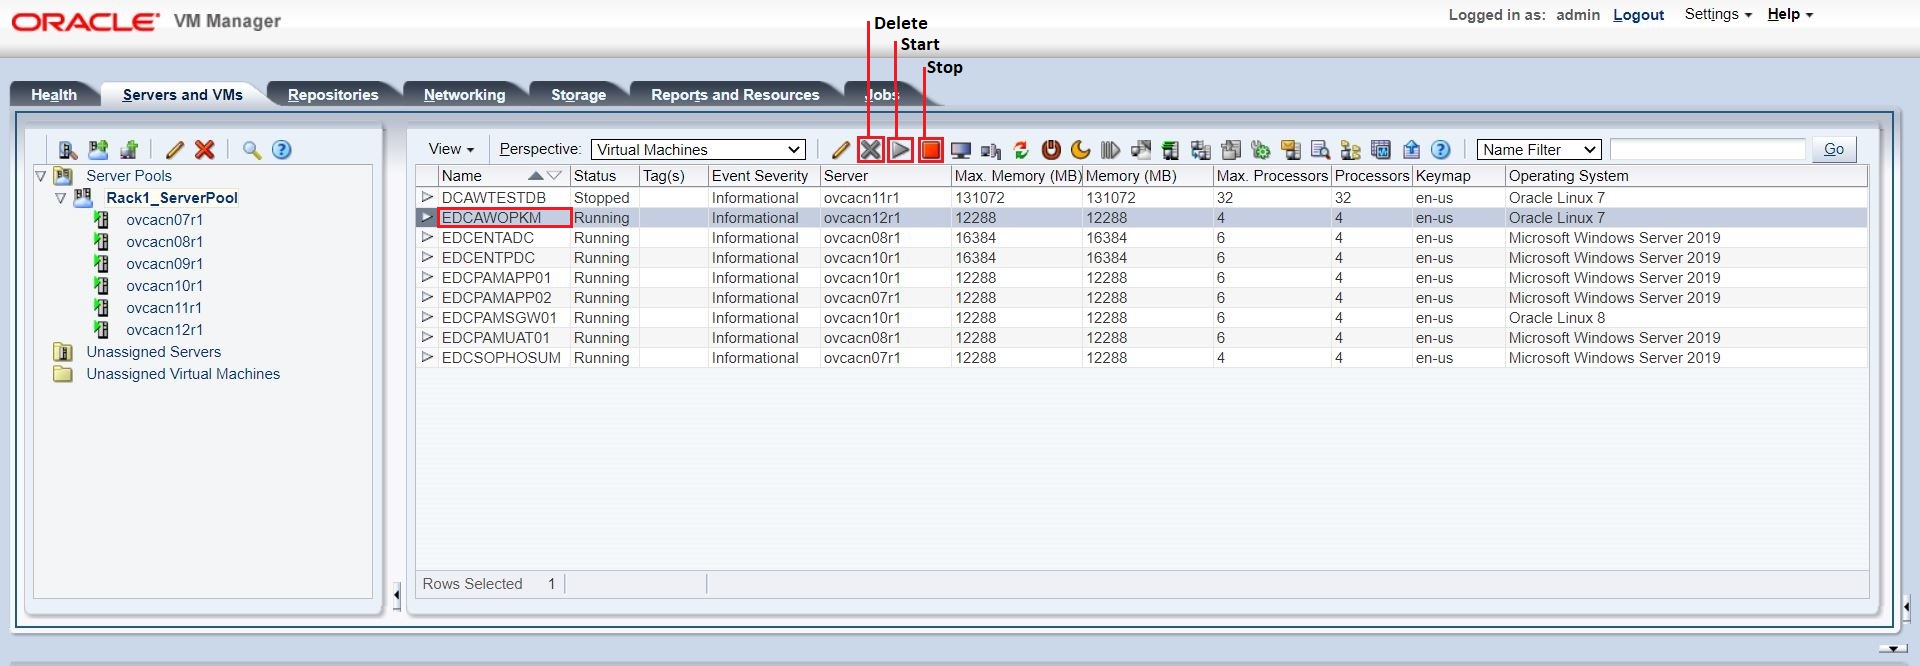Click the Send VM Messages envelope icon

click(x=1291, y=150)
